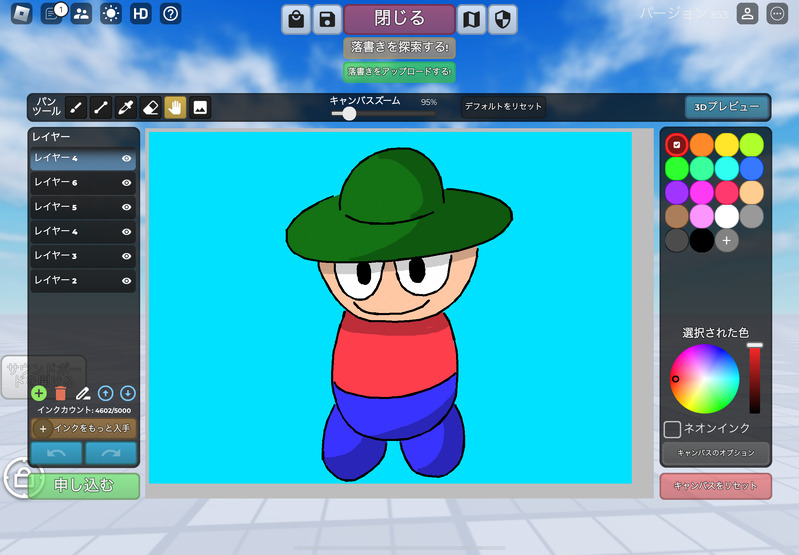Open the friends list icon
The height and width of the screenshot is (555, 799).
81,14
